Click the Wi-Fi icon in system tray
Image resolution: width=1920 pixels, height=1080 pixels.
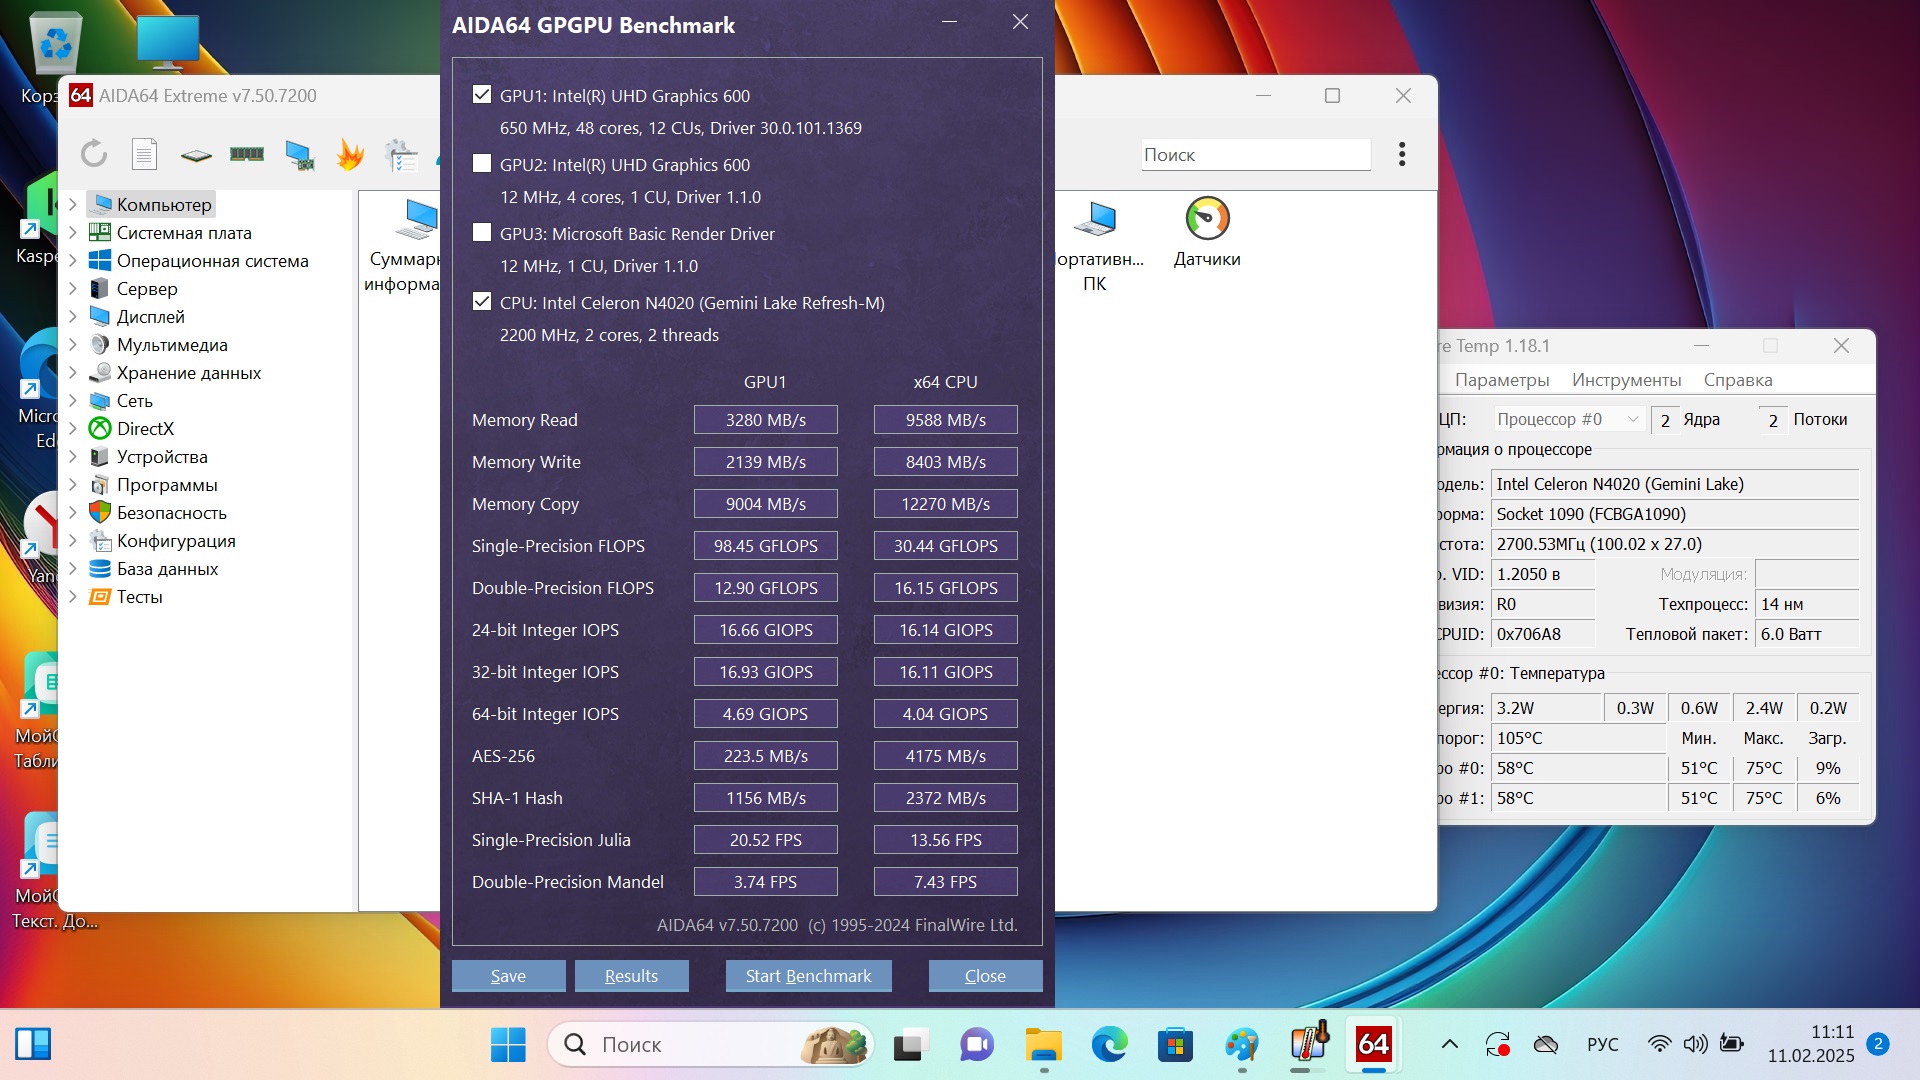pyautogui.click(x=1659, y=1045)
